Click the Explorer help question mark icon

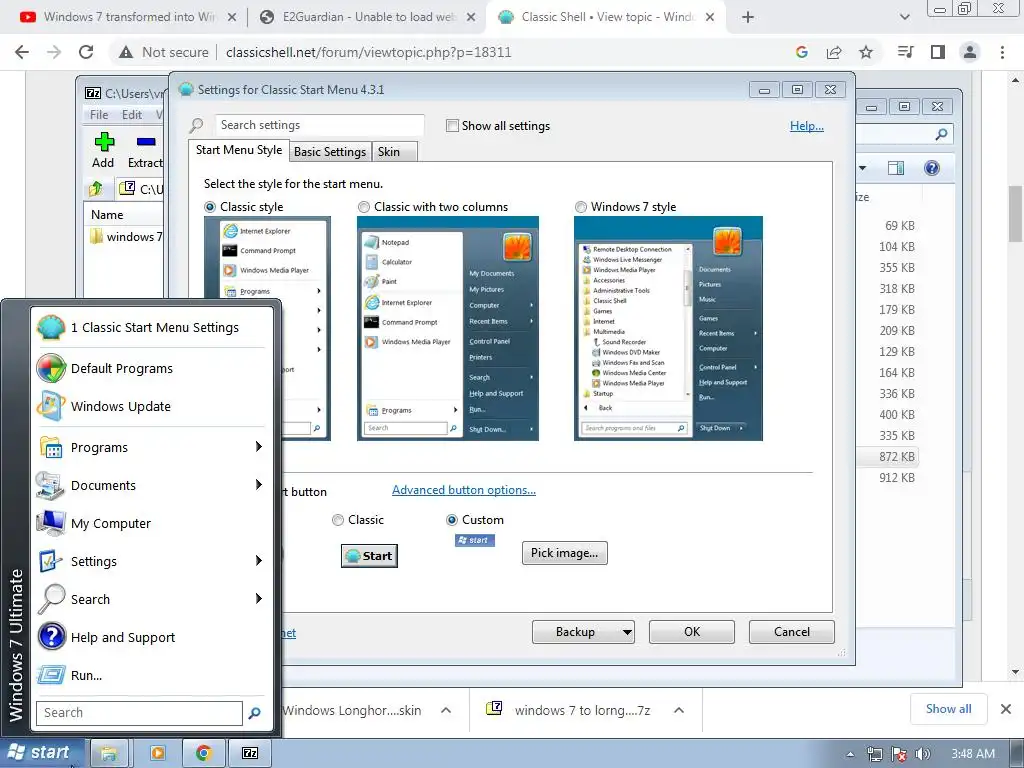coord(932,168)
